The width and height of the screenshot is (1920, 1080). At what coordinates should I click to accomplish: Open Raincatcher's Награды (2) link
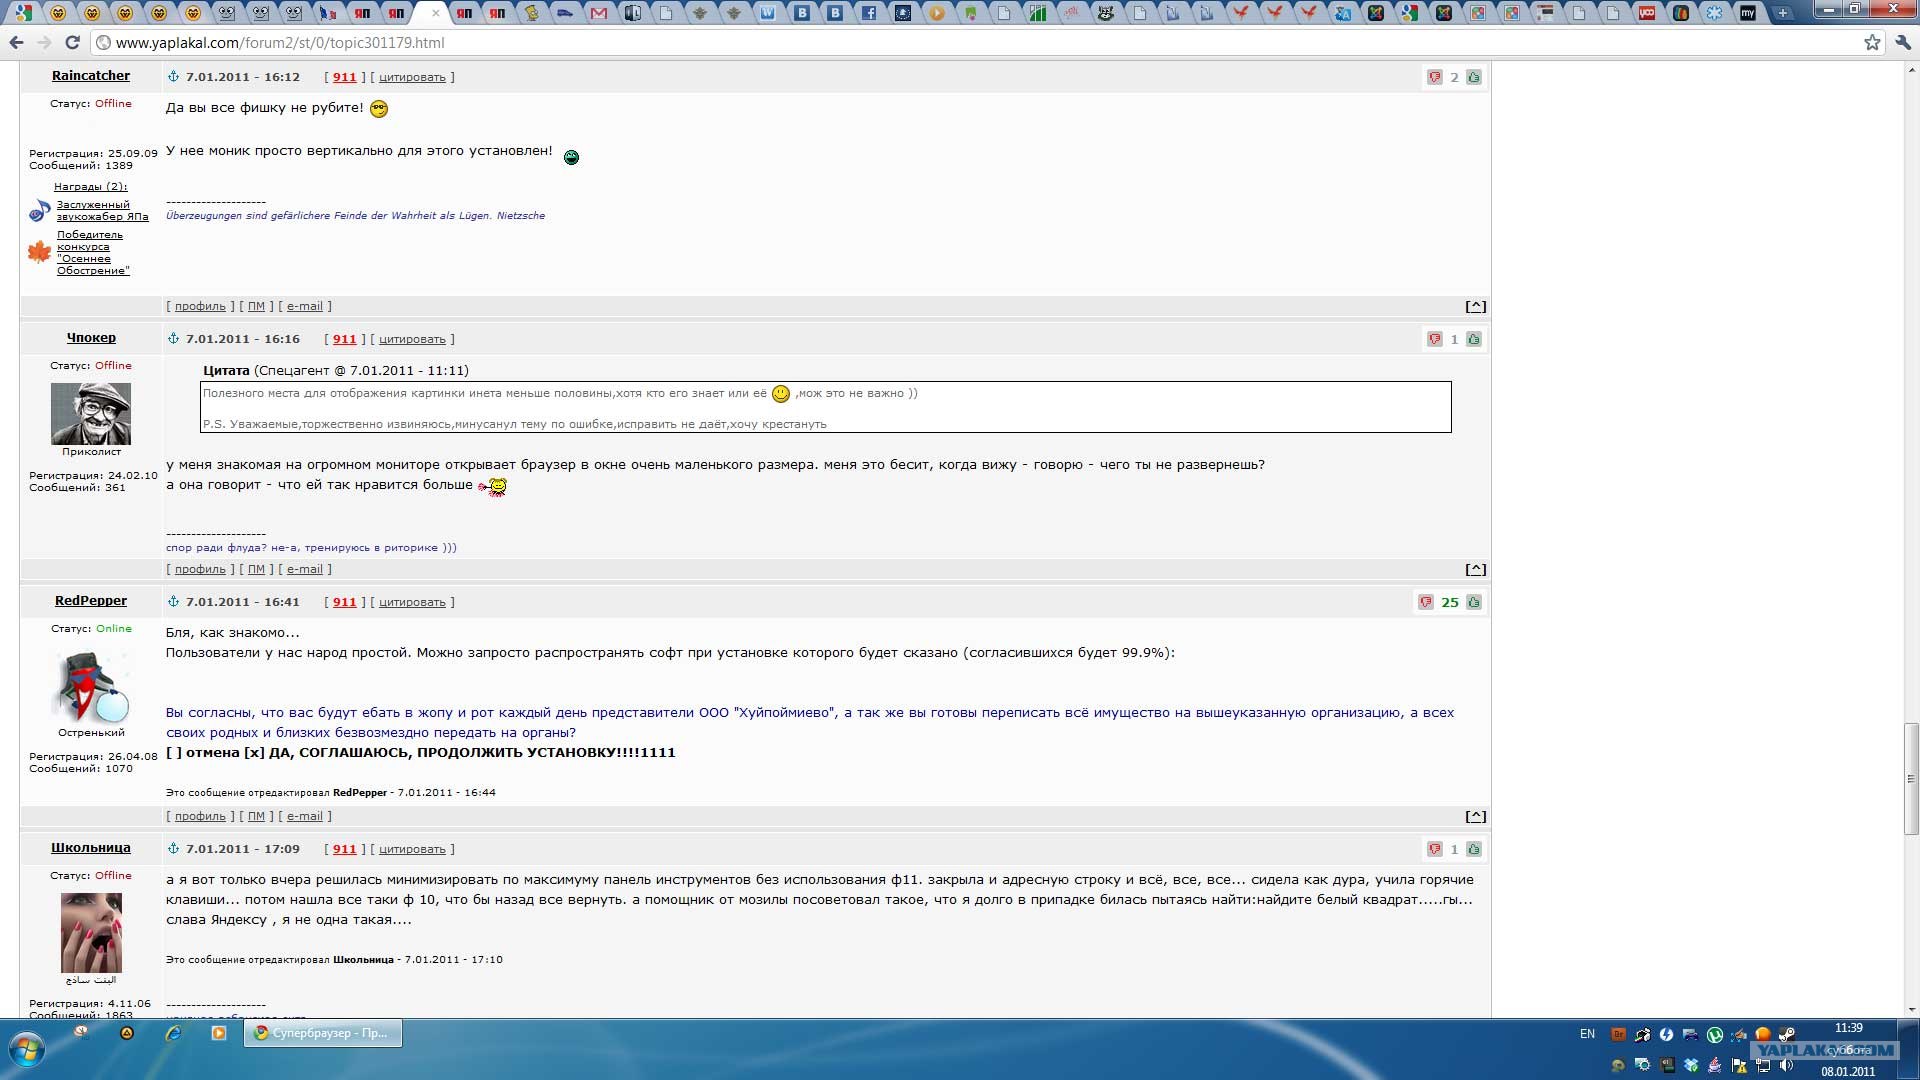point(90,187)
